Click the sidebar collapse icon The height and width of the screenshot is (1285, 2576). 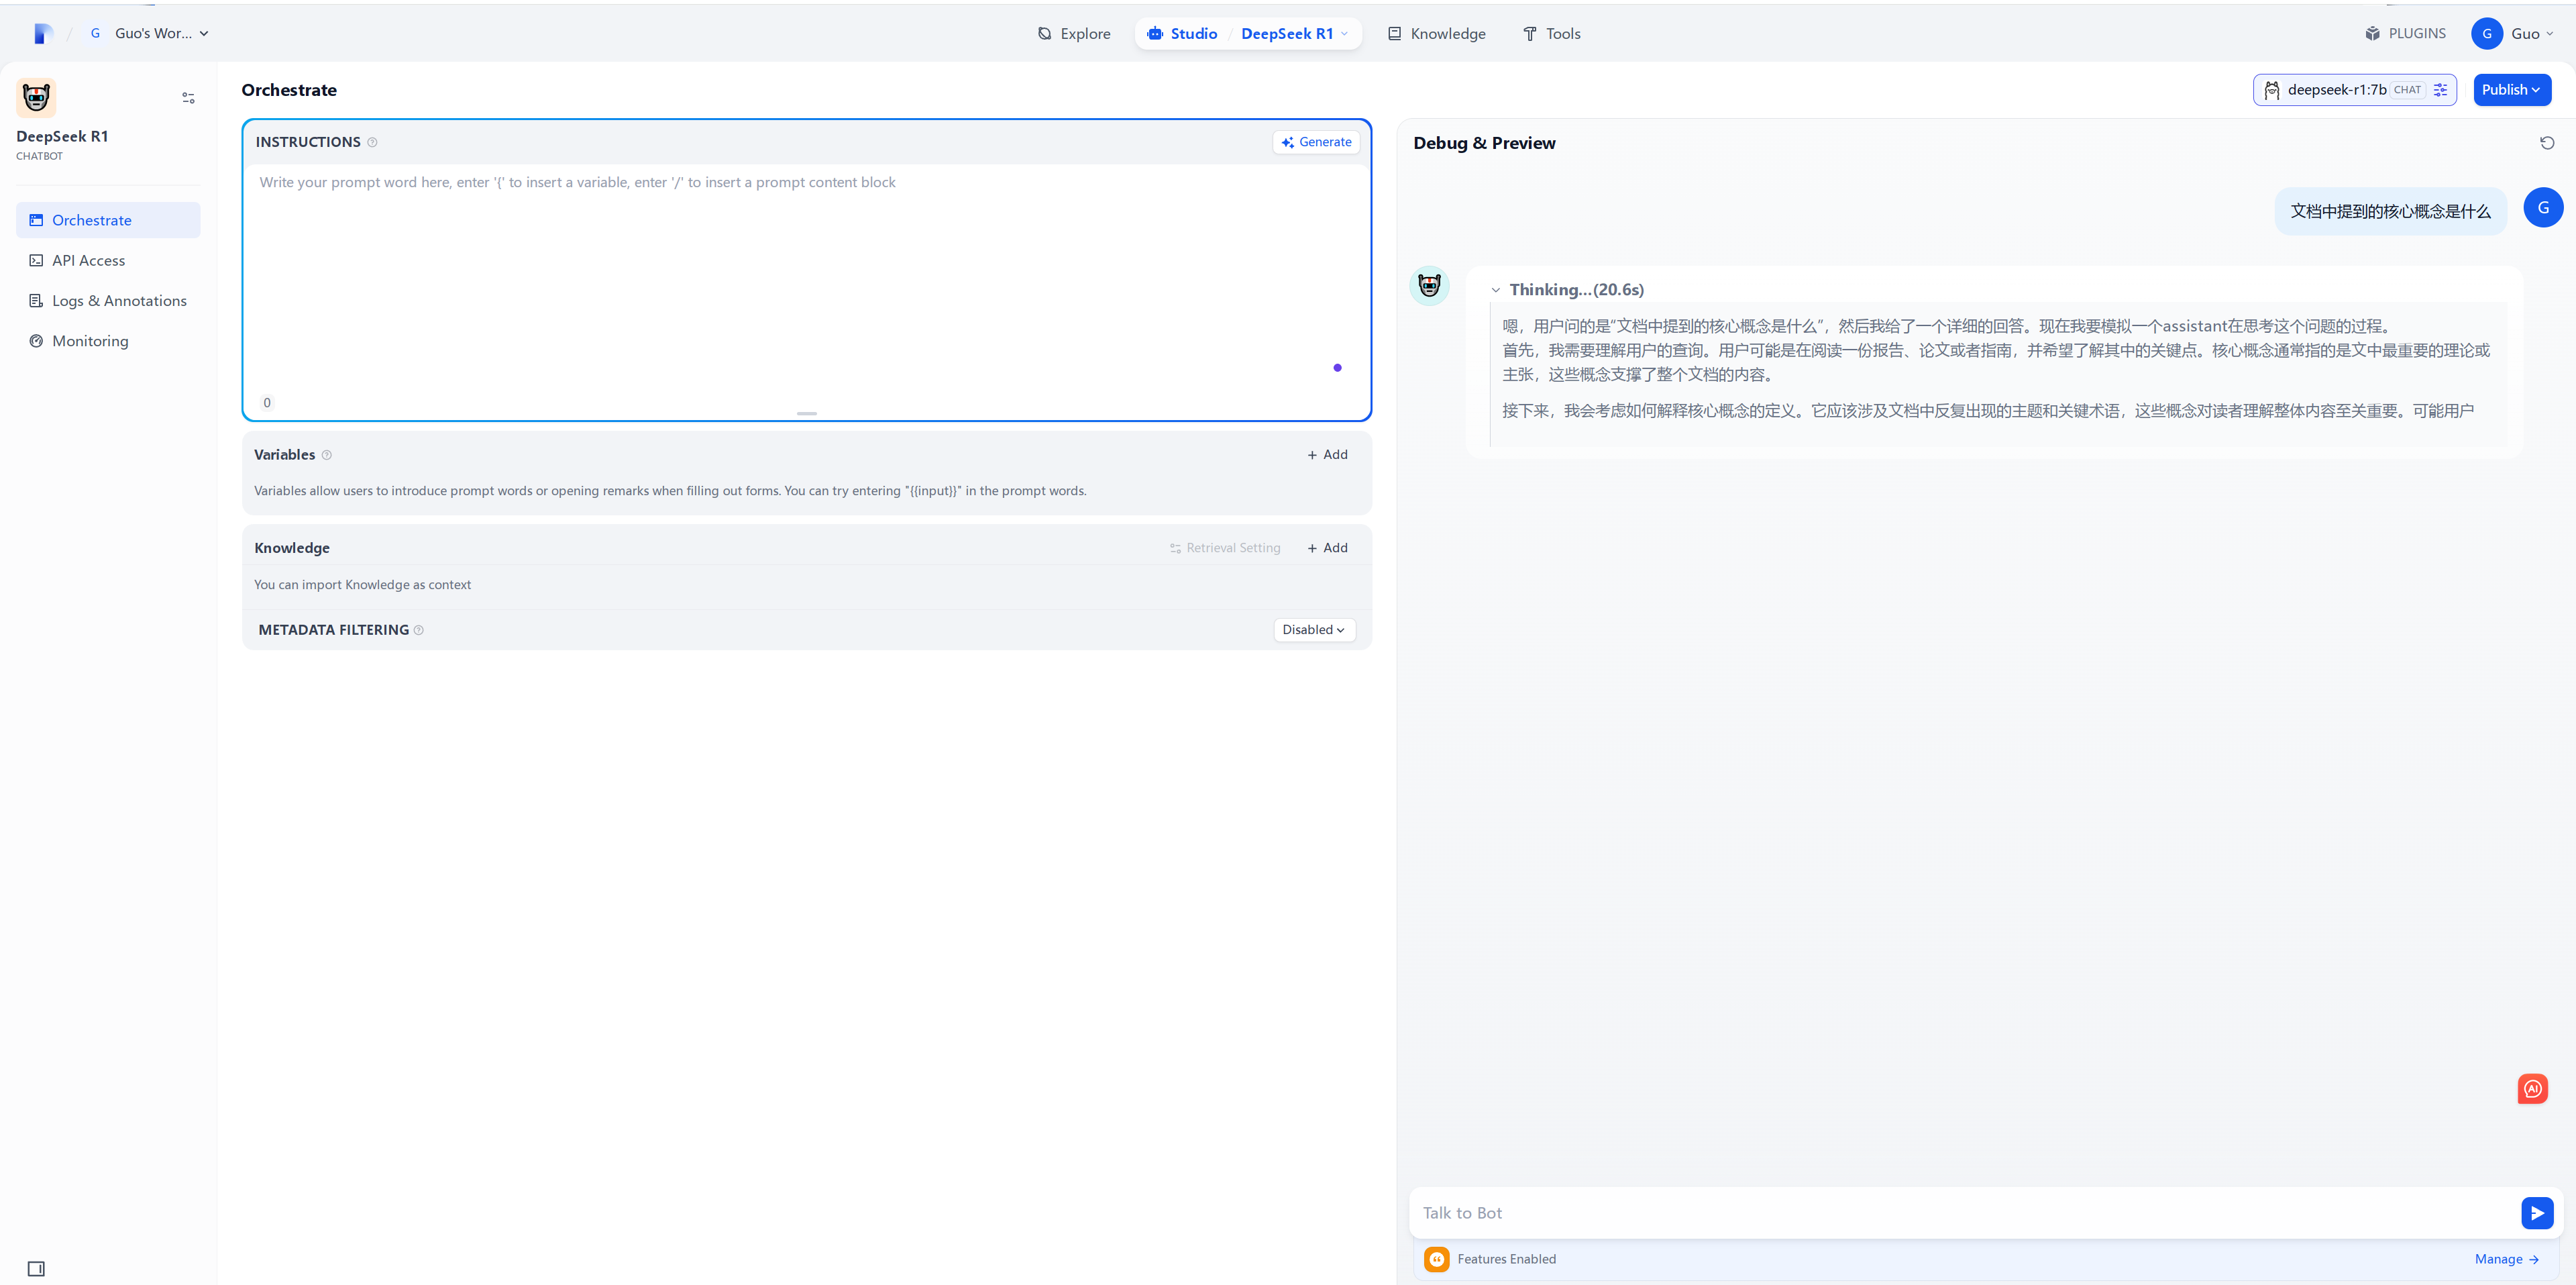point(36,1268)
